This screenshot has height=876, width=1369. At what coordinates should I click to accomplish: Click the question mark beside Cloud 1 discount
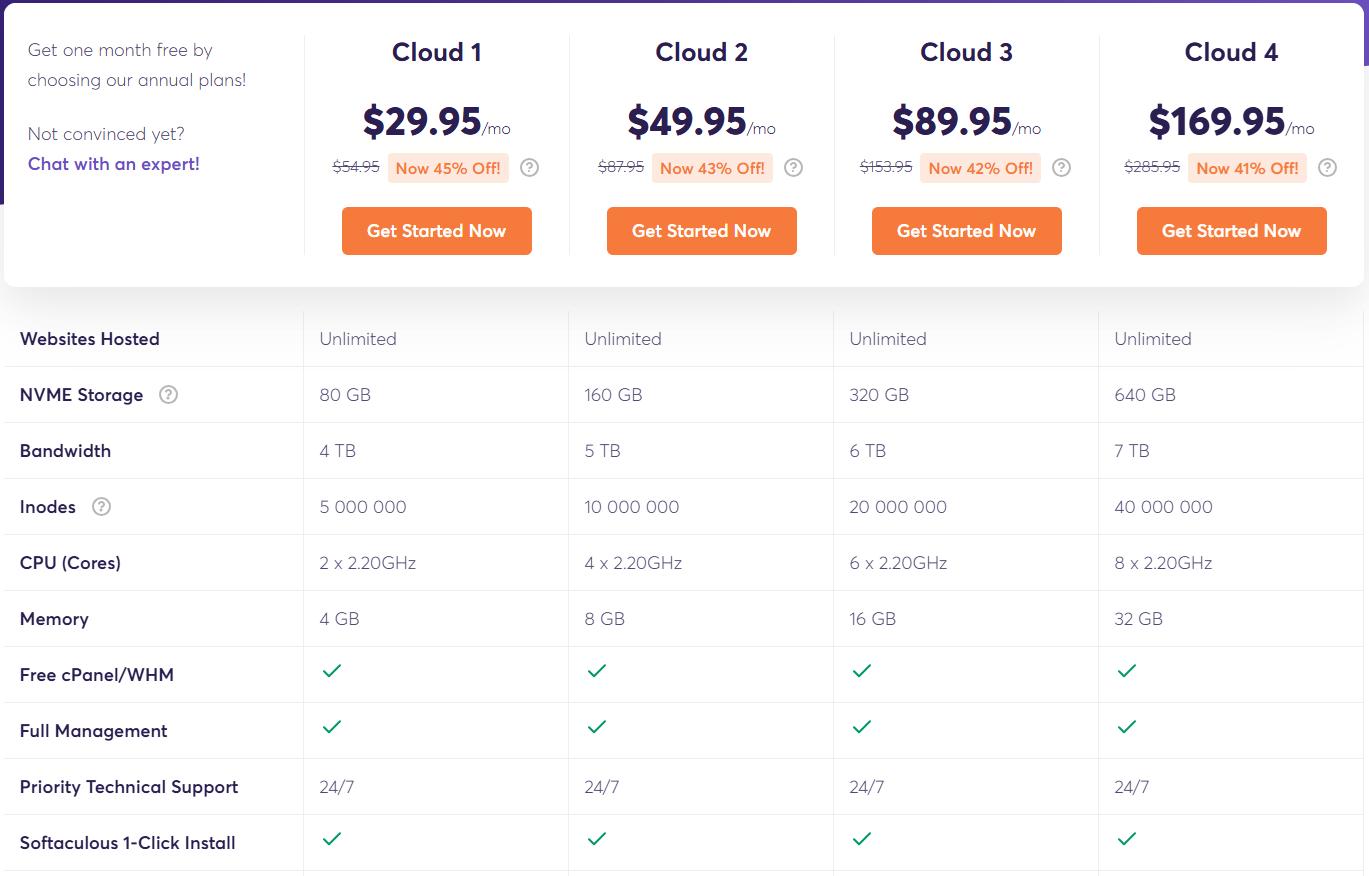[529, 168]
